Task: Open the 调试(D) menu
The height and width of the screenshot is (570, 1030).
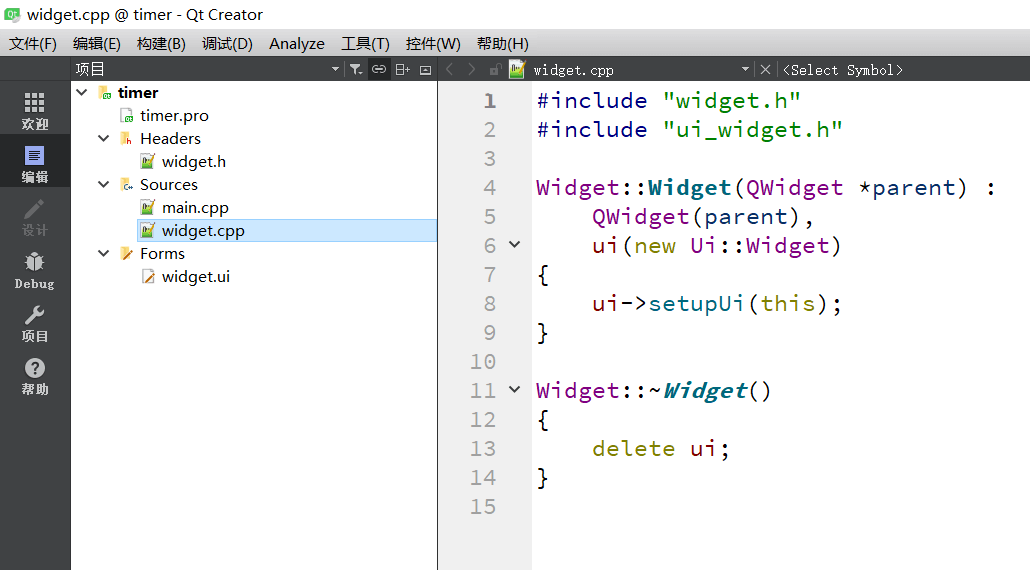Action: (x=227, y=43)
